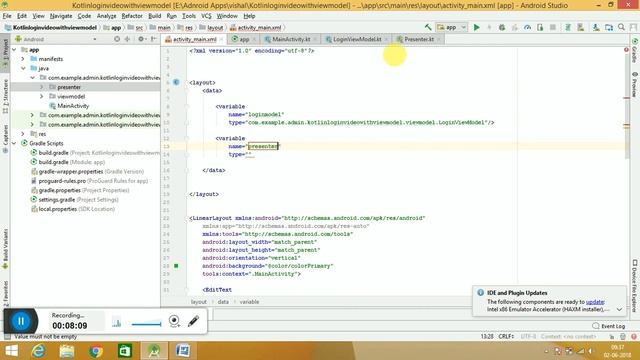640x360 pixels.
Task: Click the Debug app bug icon
Action: click(x=502, y=27)
